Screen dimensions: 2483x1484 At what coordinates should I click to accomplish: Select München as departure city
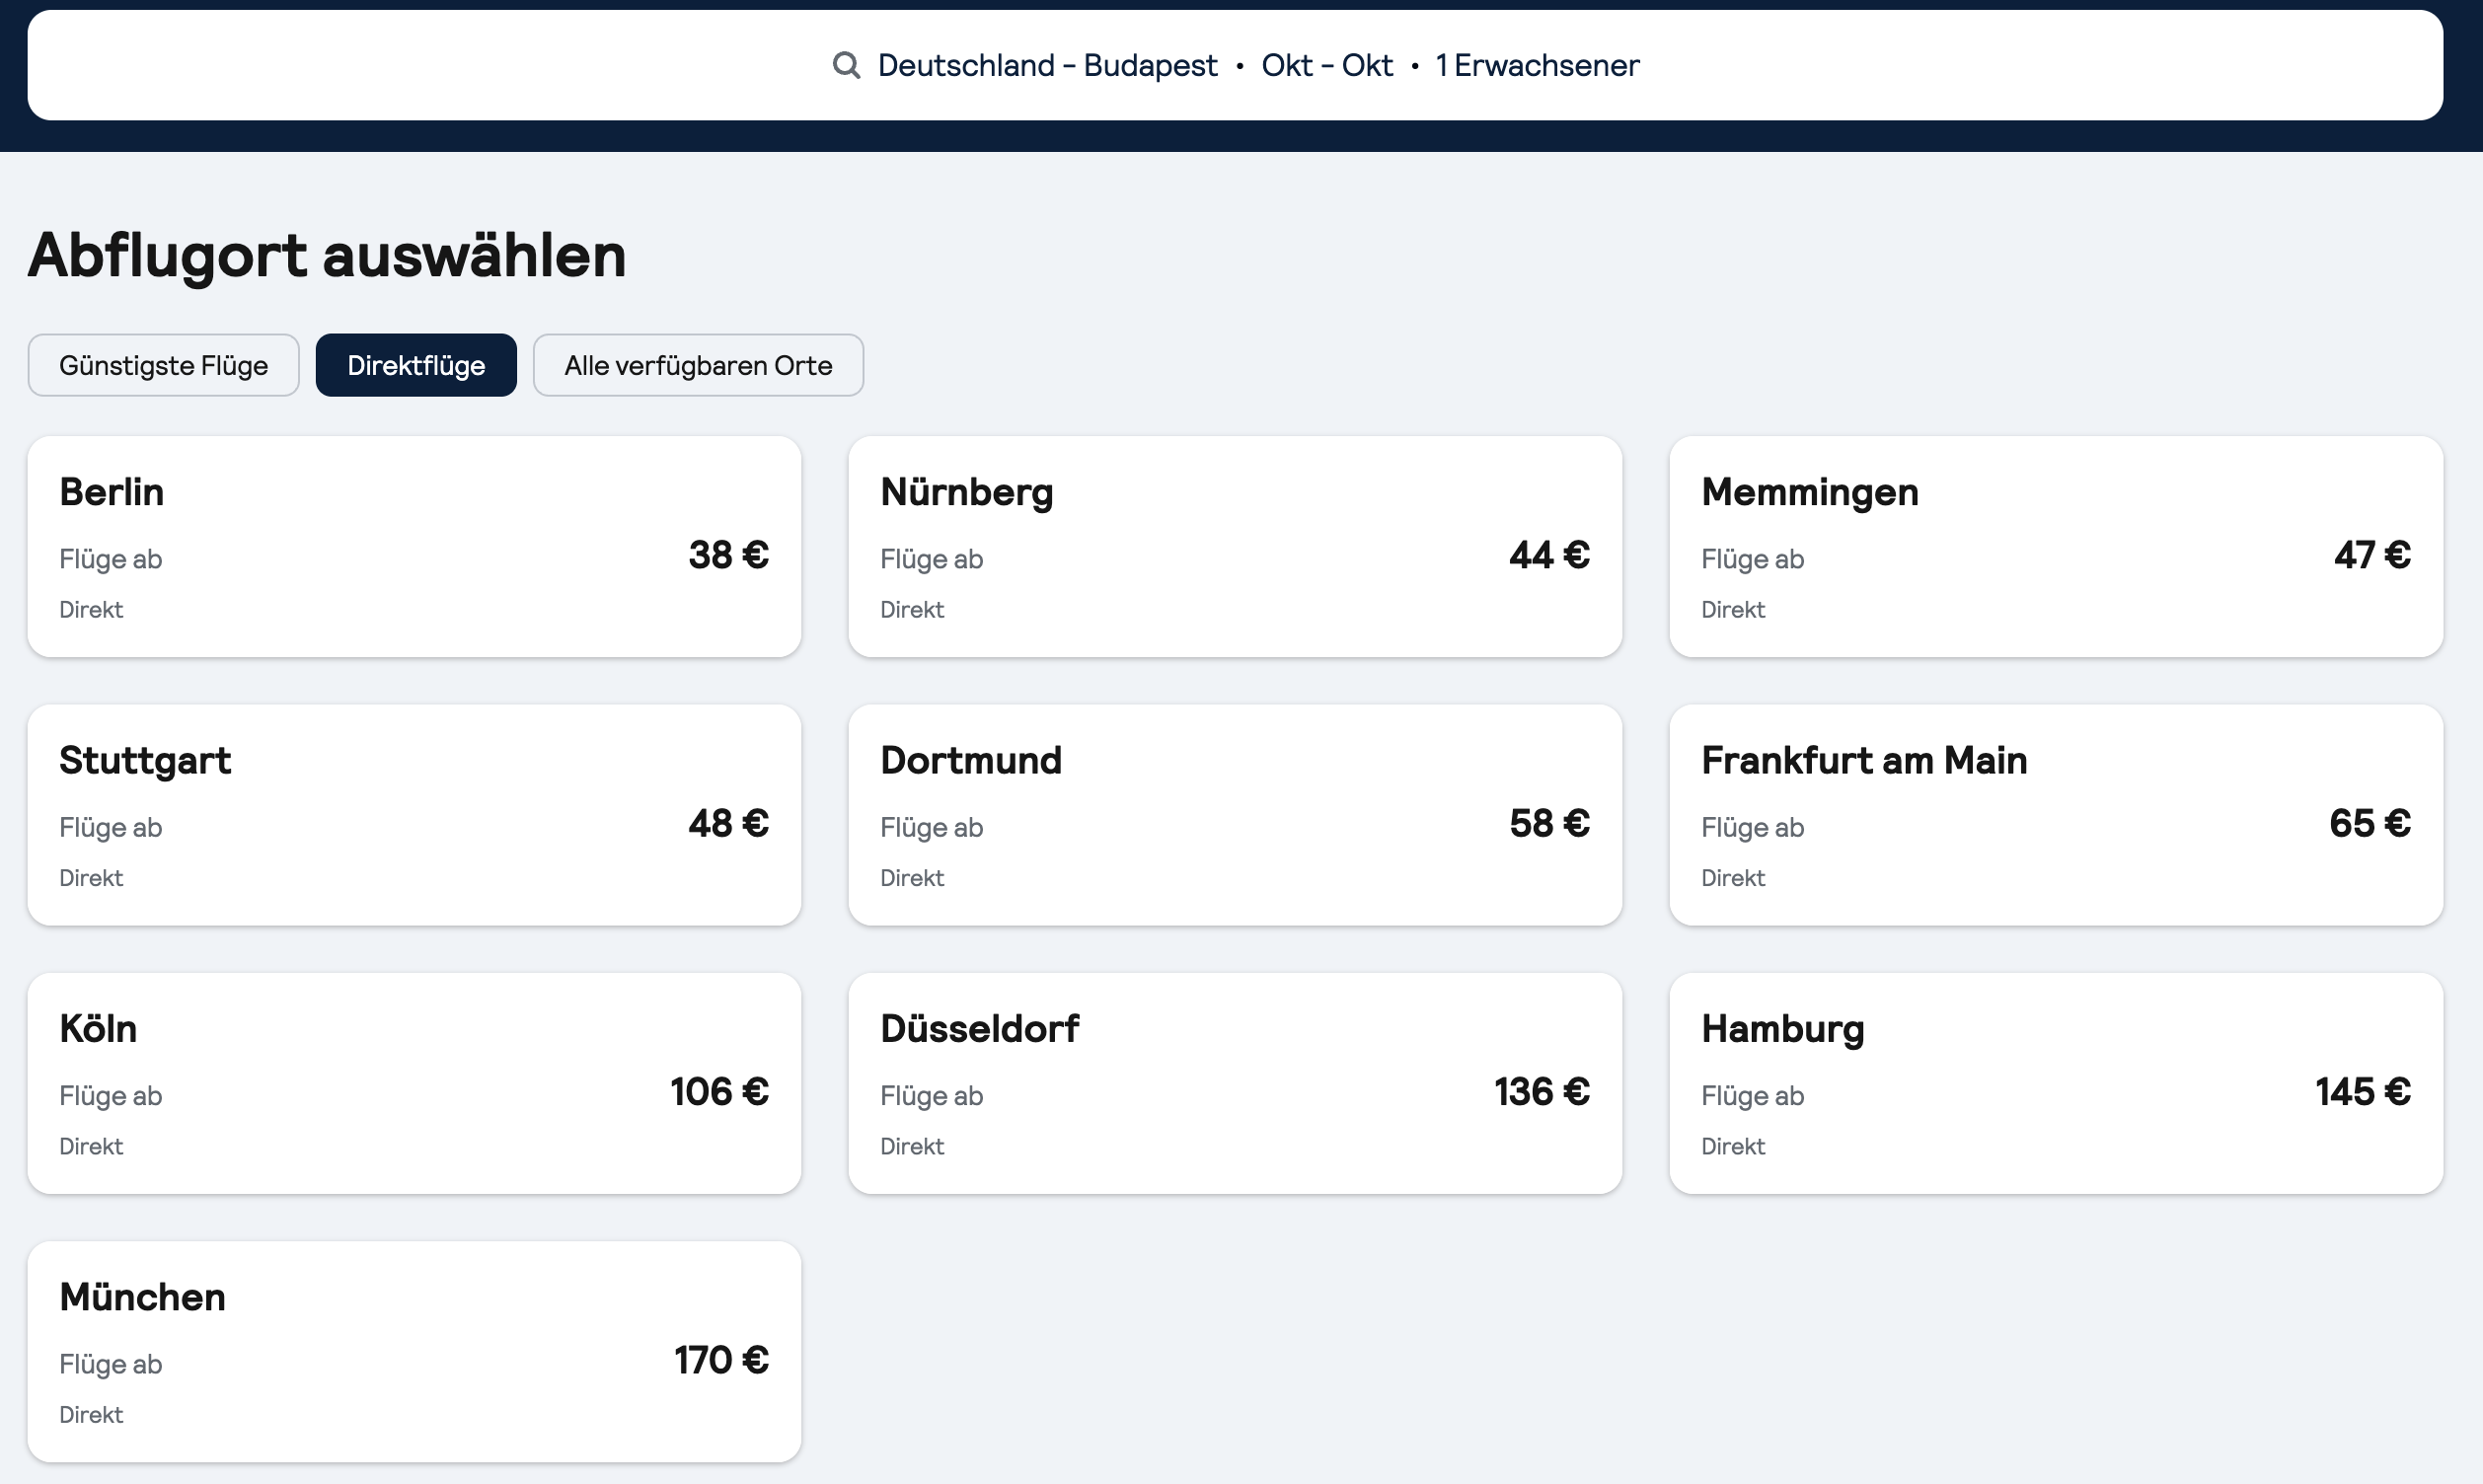[x=414, y=1352]
